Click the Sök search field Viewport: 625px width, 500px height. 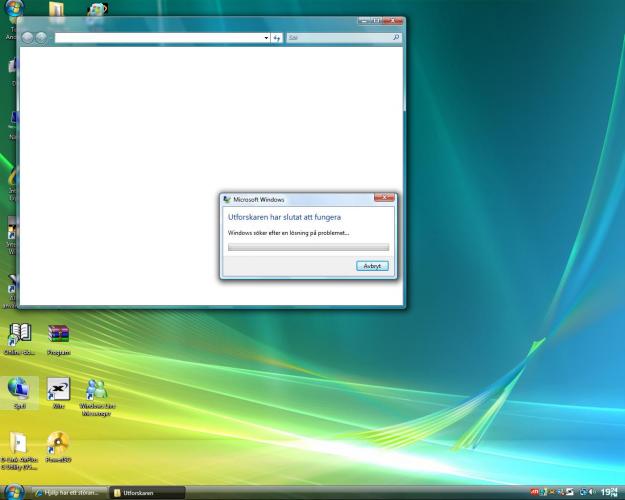337,38
